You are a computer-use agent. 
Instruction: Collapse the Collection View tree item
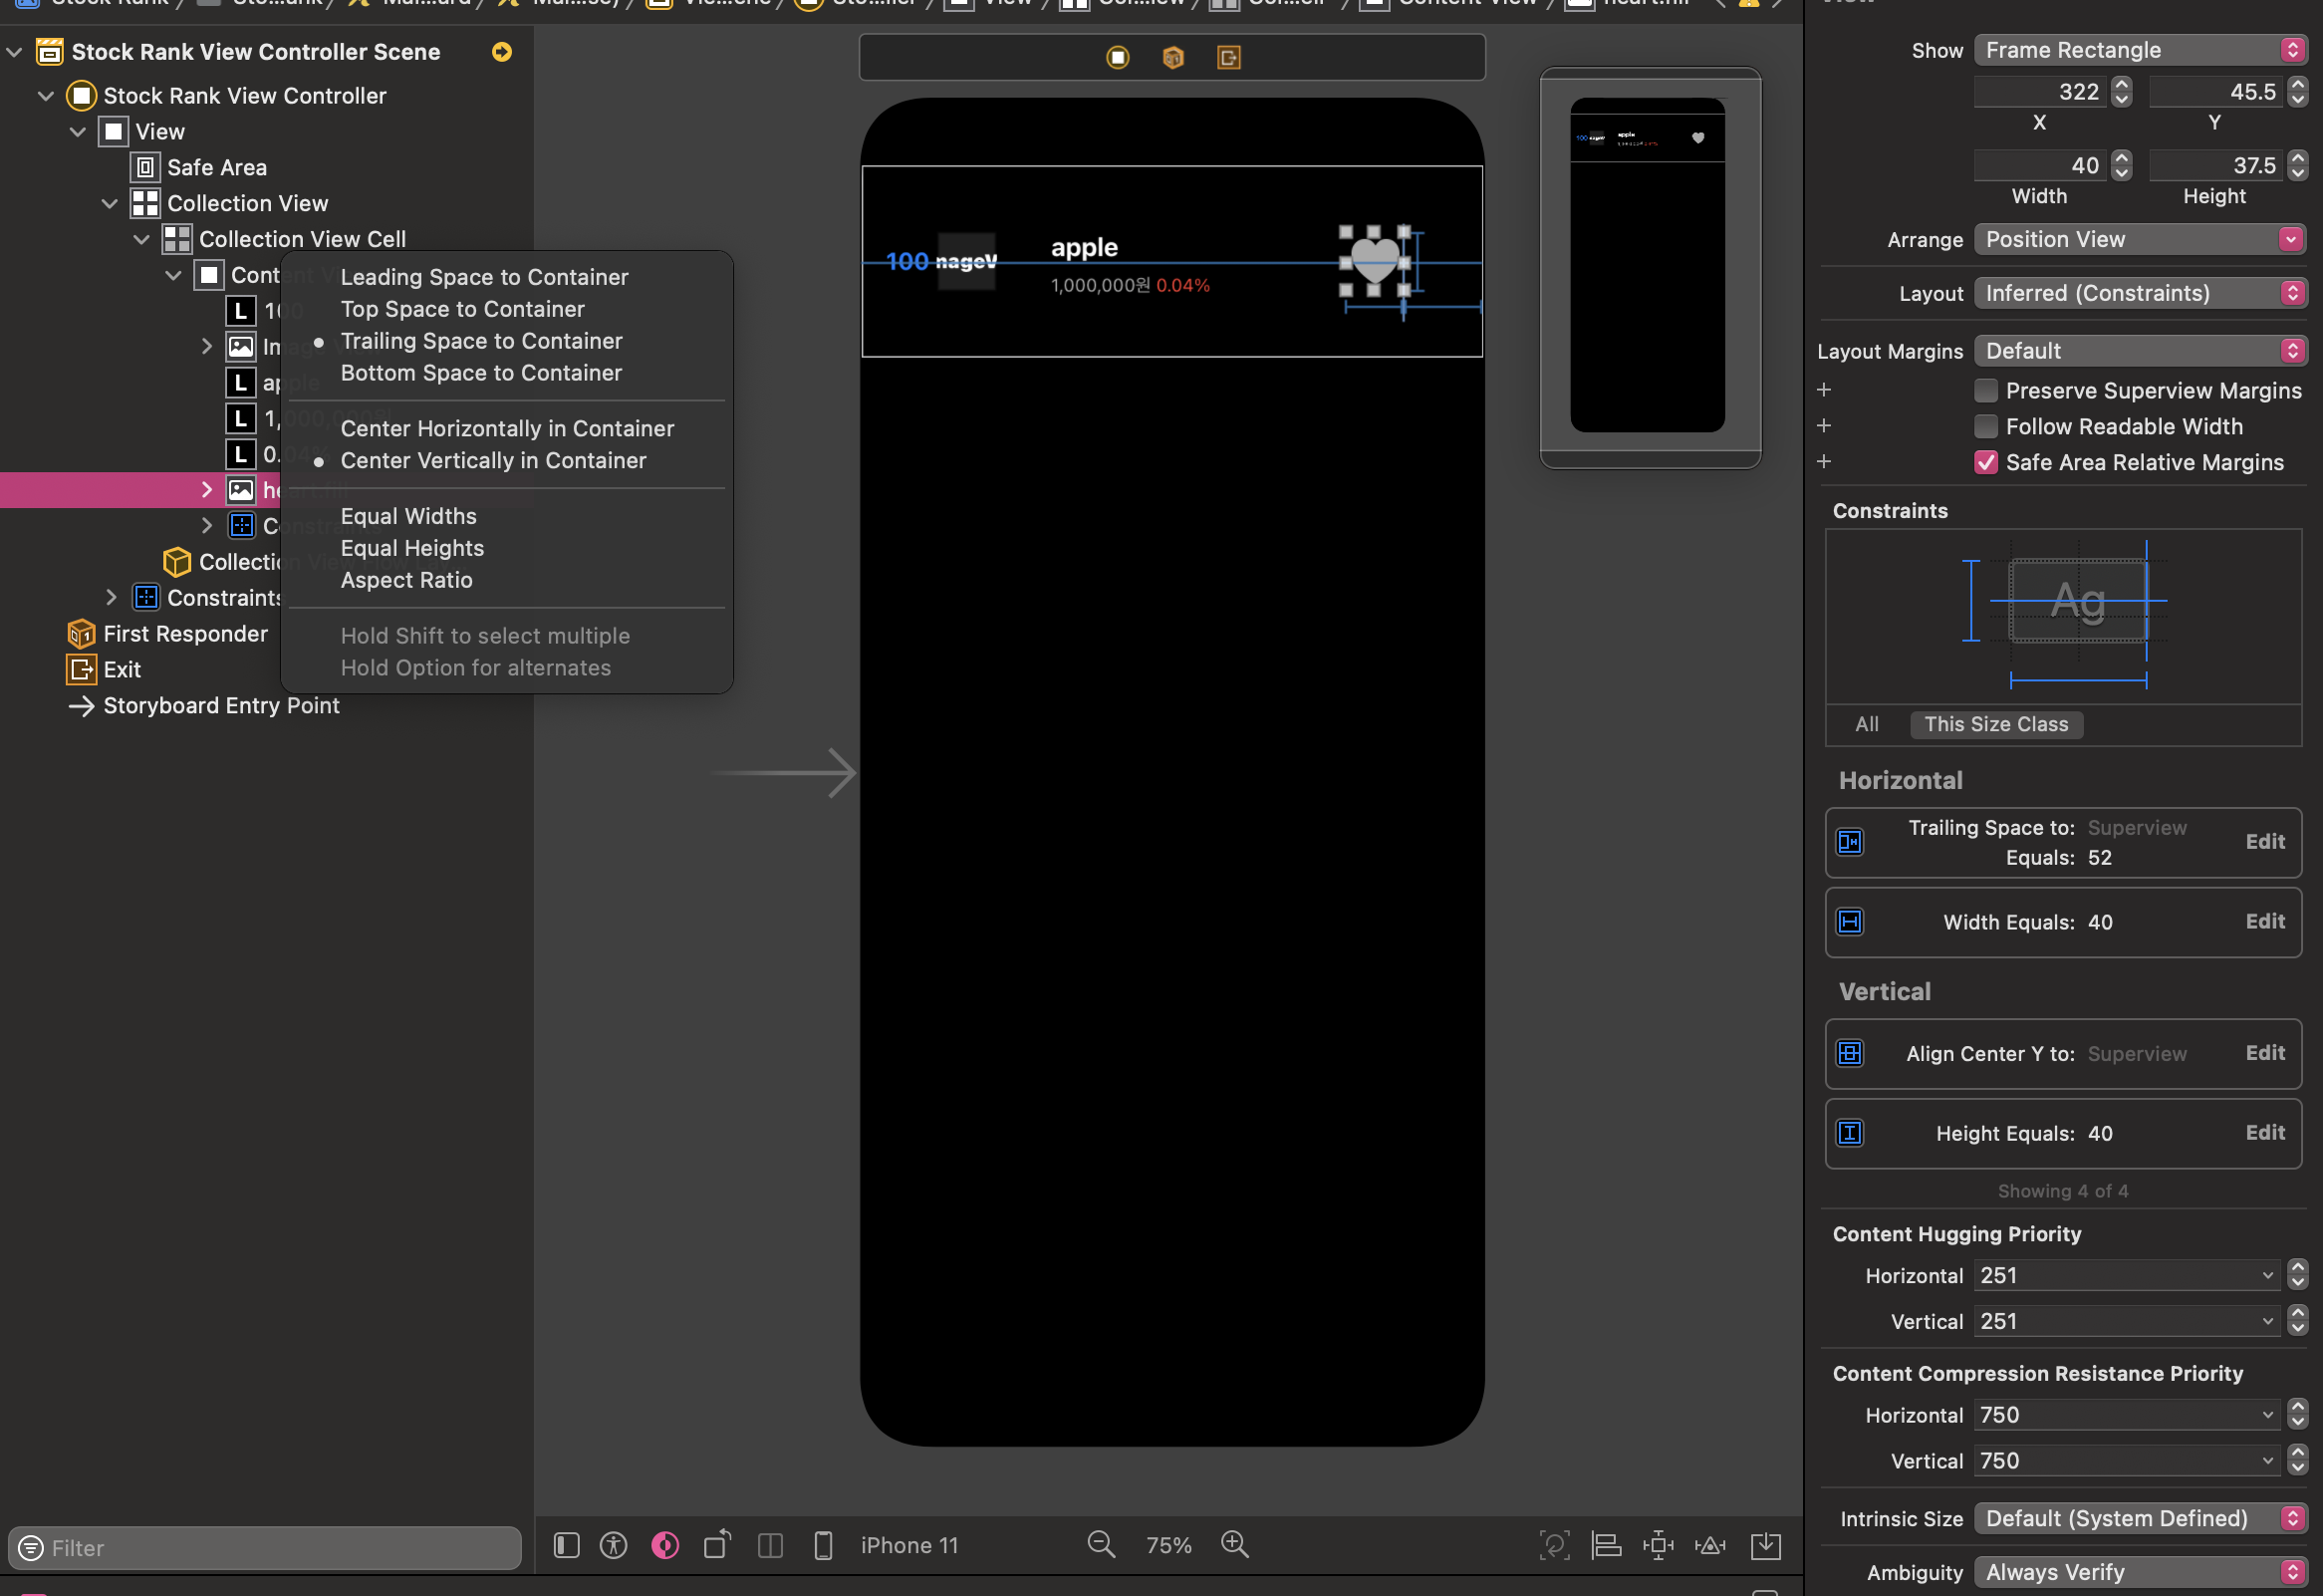click(110, 204)
